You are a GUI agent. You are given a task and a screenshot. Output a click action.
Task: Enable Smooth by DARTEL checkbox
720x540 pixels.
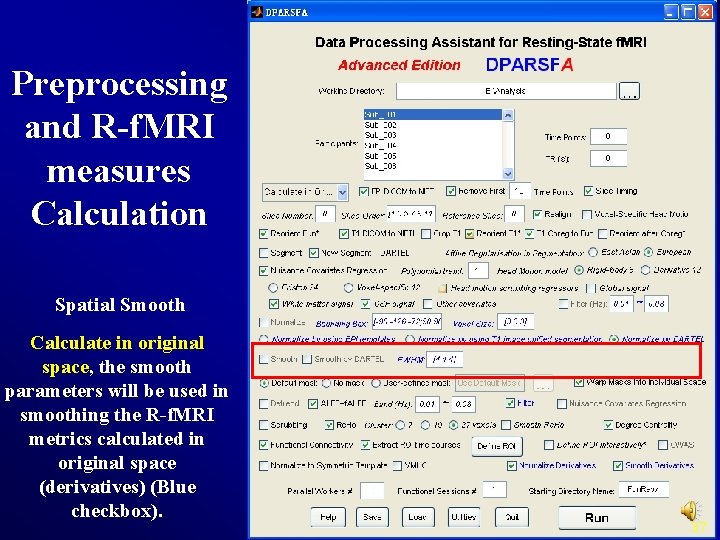click(307, 359)
